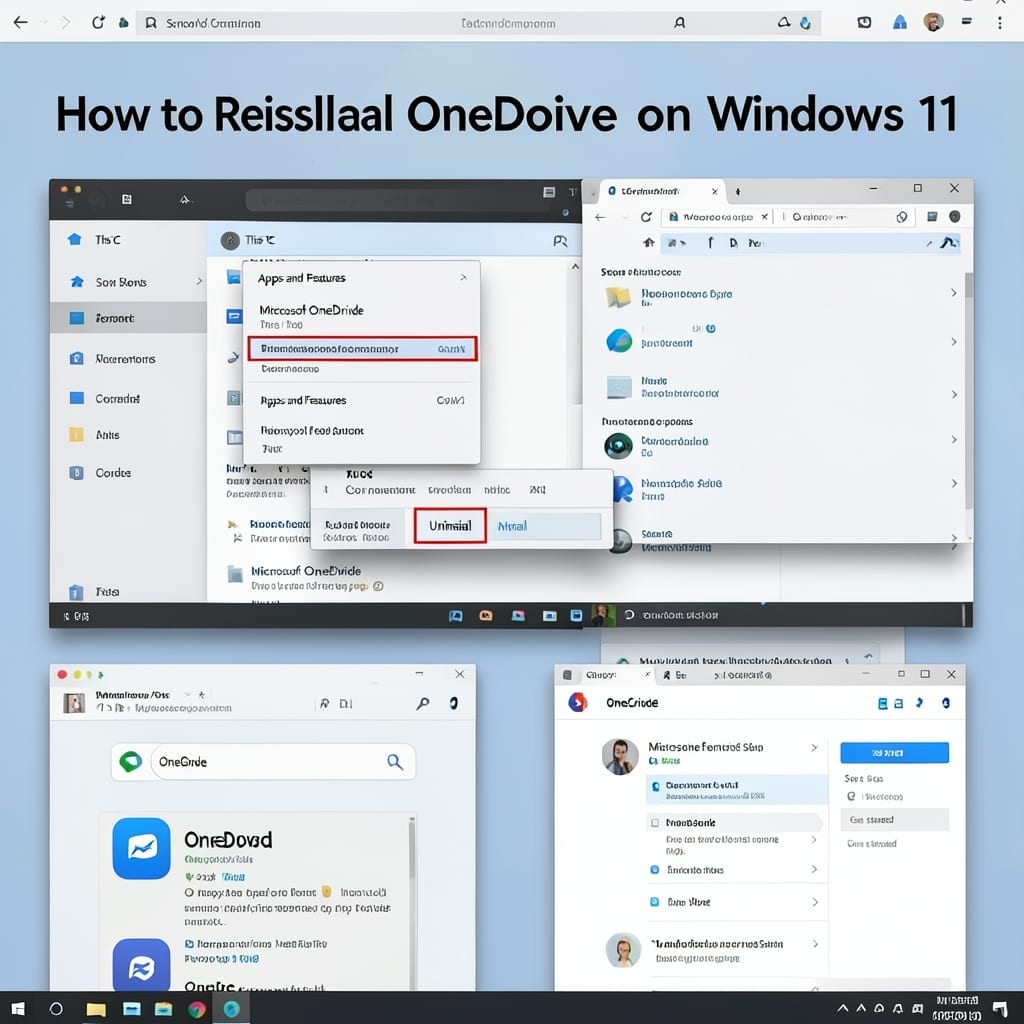
Task: Click the home icon in top-right window
Action: point(648,242)
